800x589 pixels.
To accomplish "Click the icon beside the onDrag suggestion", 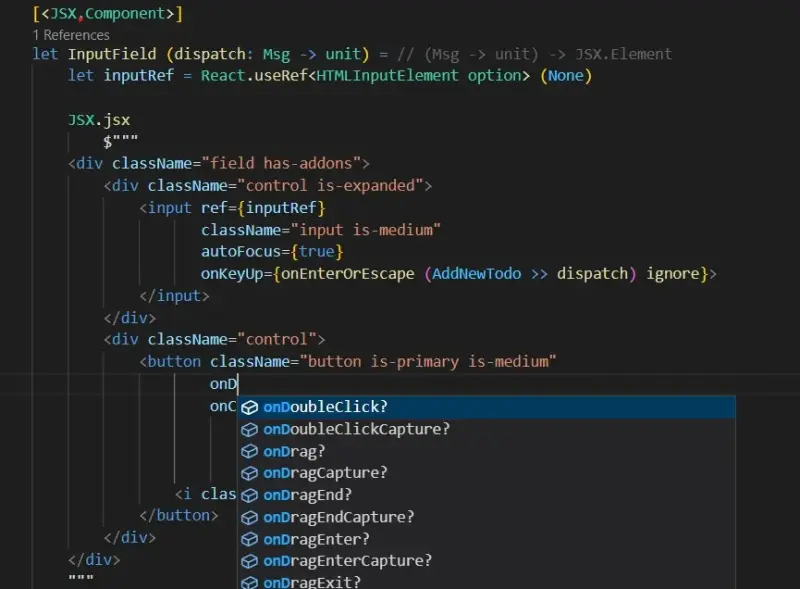I will coord(250,451).
